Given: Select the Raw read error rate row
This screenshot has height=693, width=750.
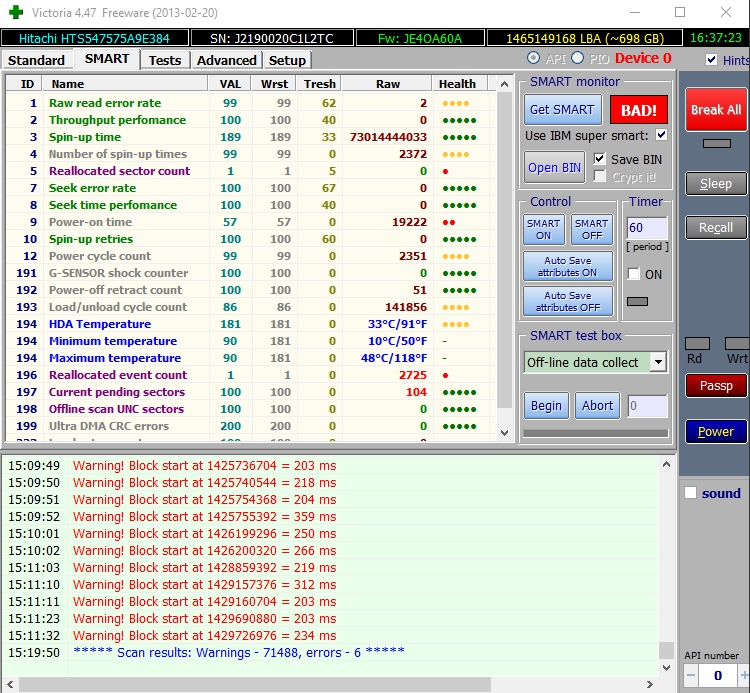Looking at the screenshot, I should point(249,103).
